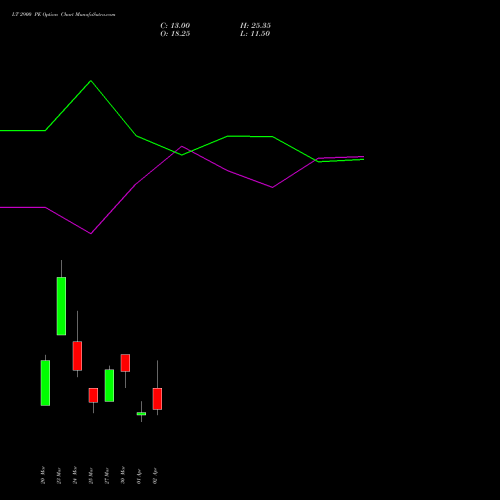This screenshot has height=500, width=500.
Task: Click the red candlestick for 30 Mar
Action: [x=125, y=363]
